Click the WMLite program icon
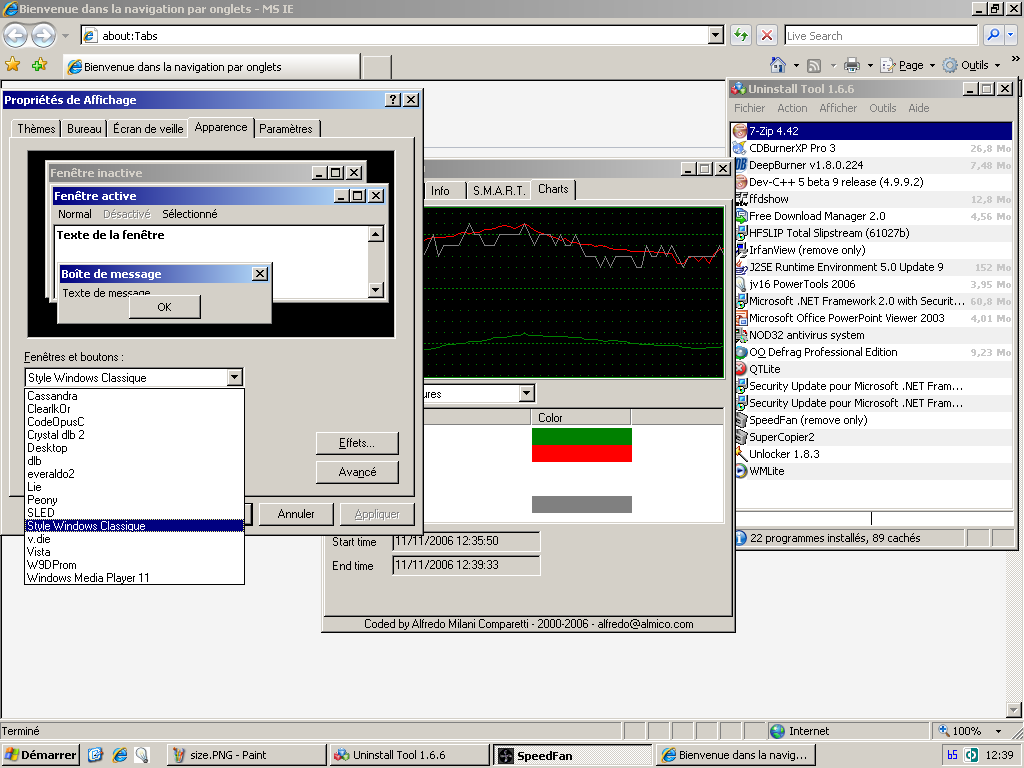 click(741, 471)
